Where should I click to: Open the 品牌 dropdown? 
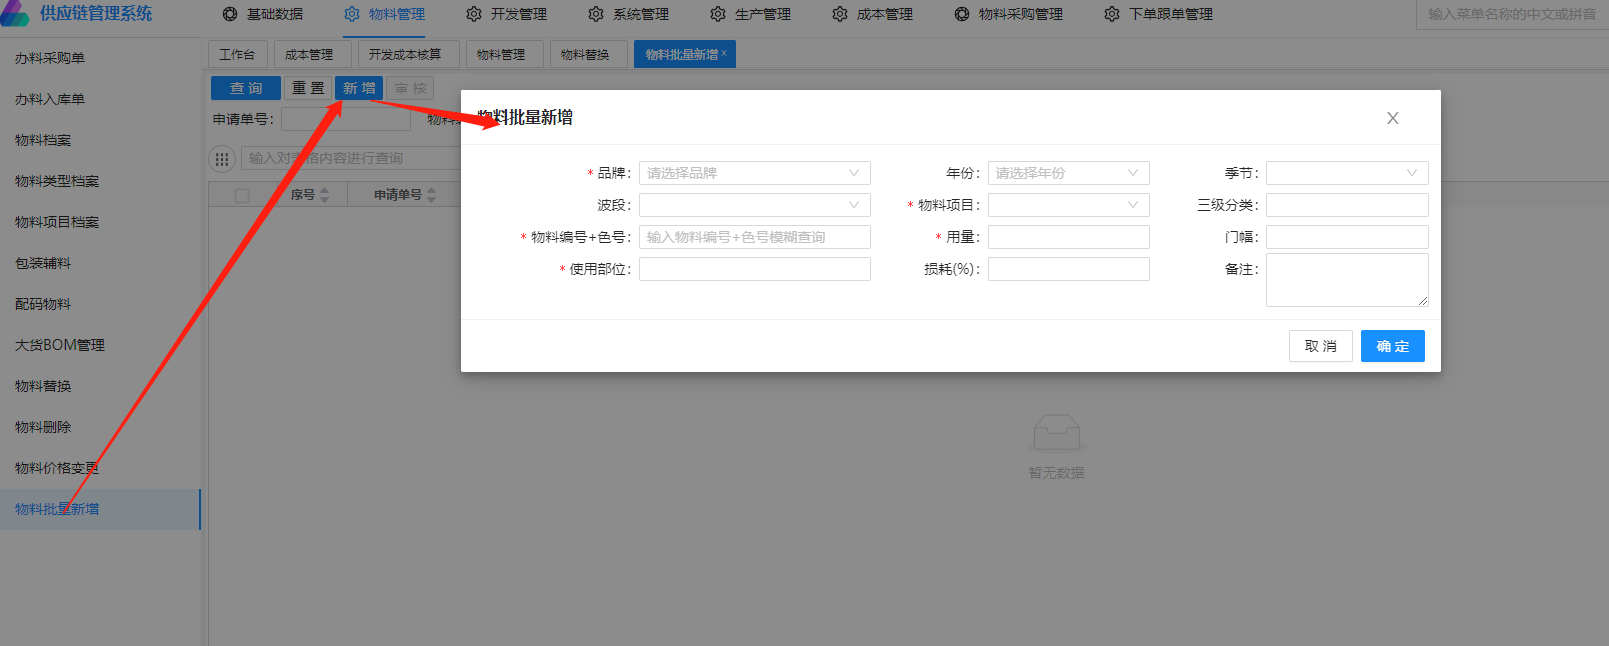tap(754, 173)
